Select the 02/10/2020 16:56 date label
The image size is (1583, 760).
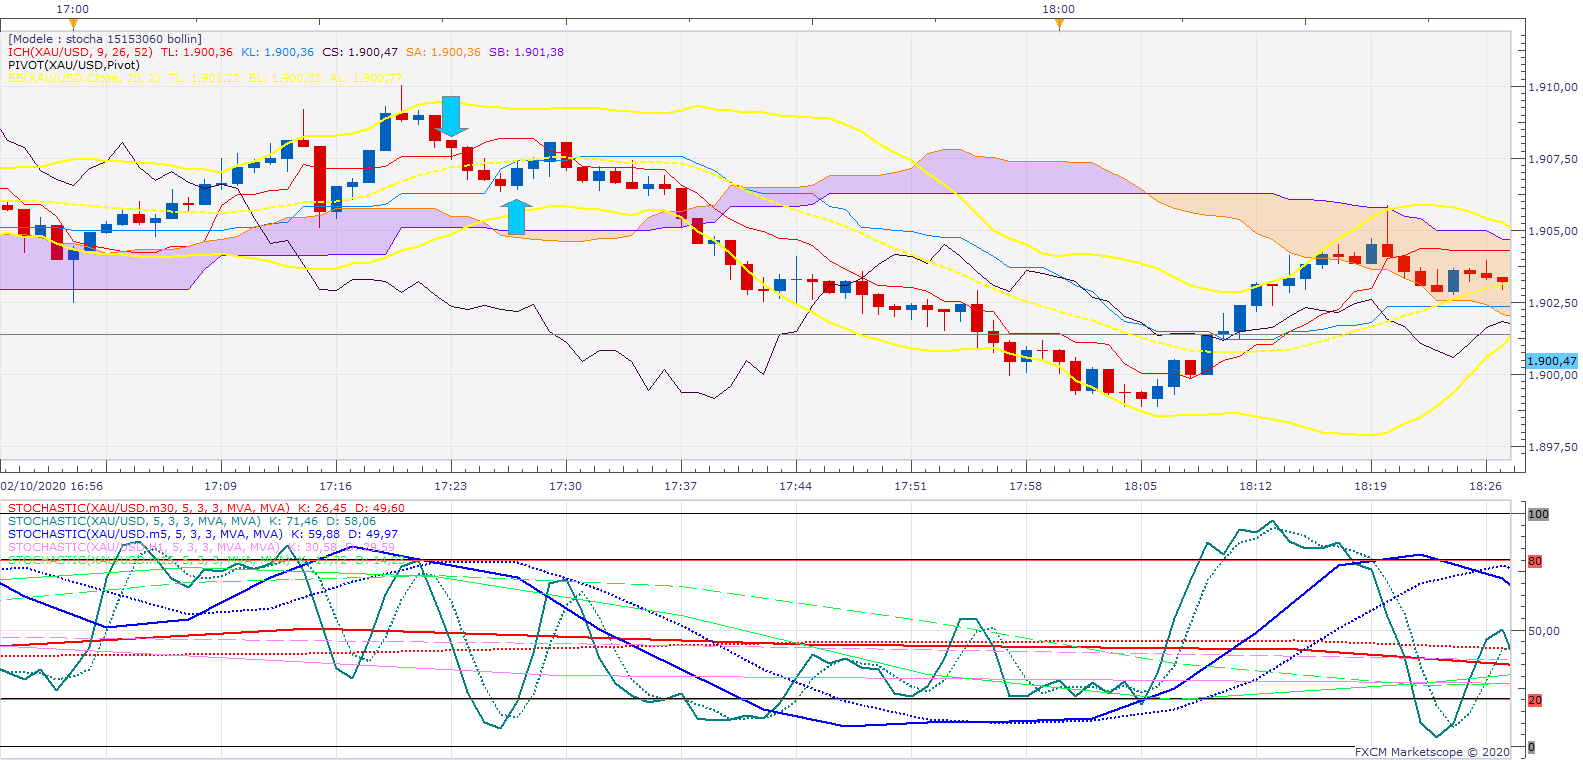pos(52,486)
